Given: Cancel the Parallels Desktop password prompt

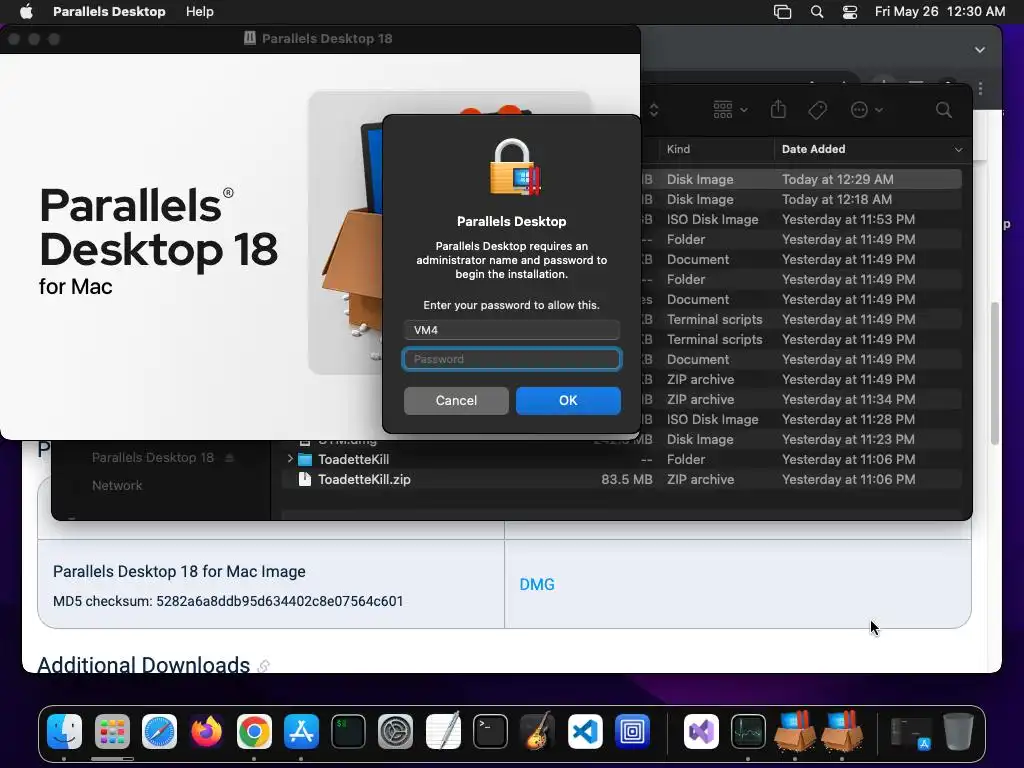Looking at the screenshot, I should tap(456, 400).
